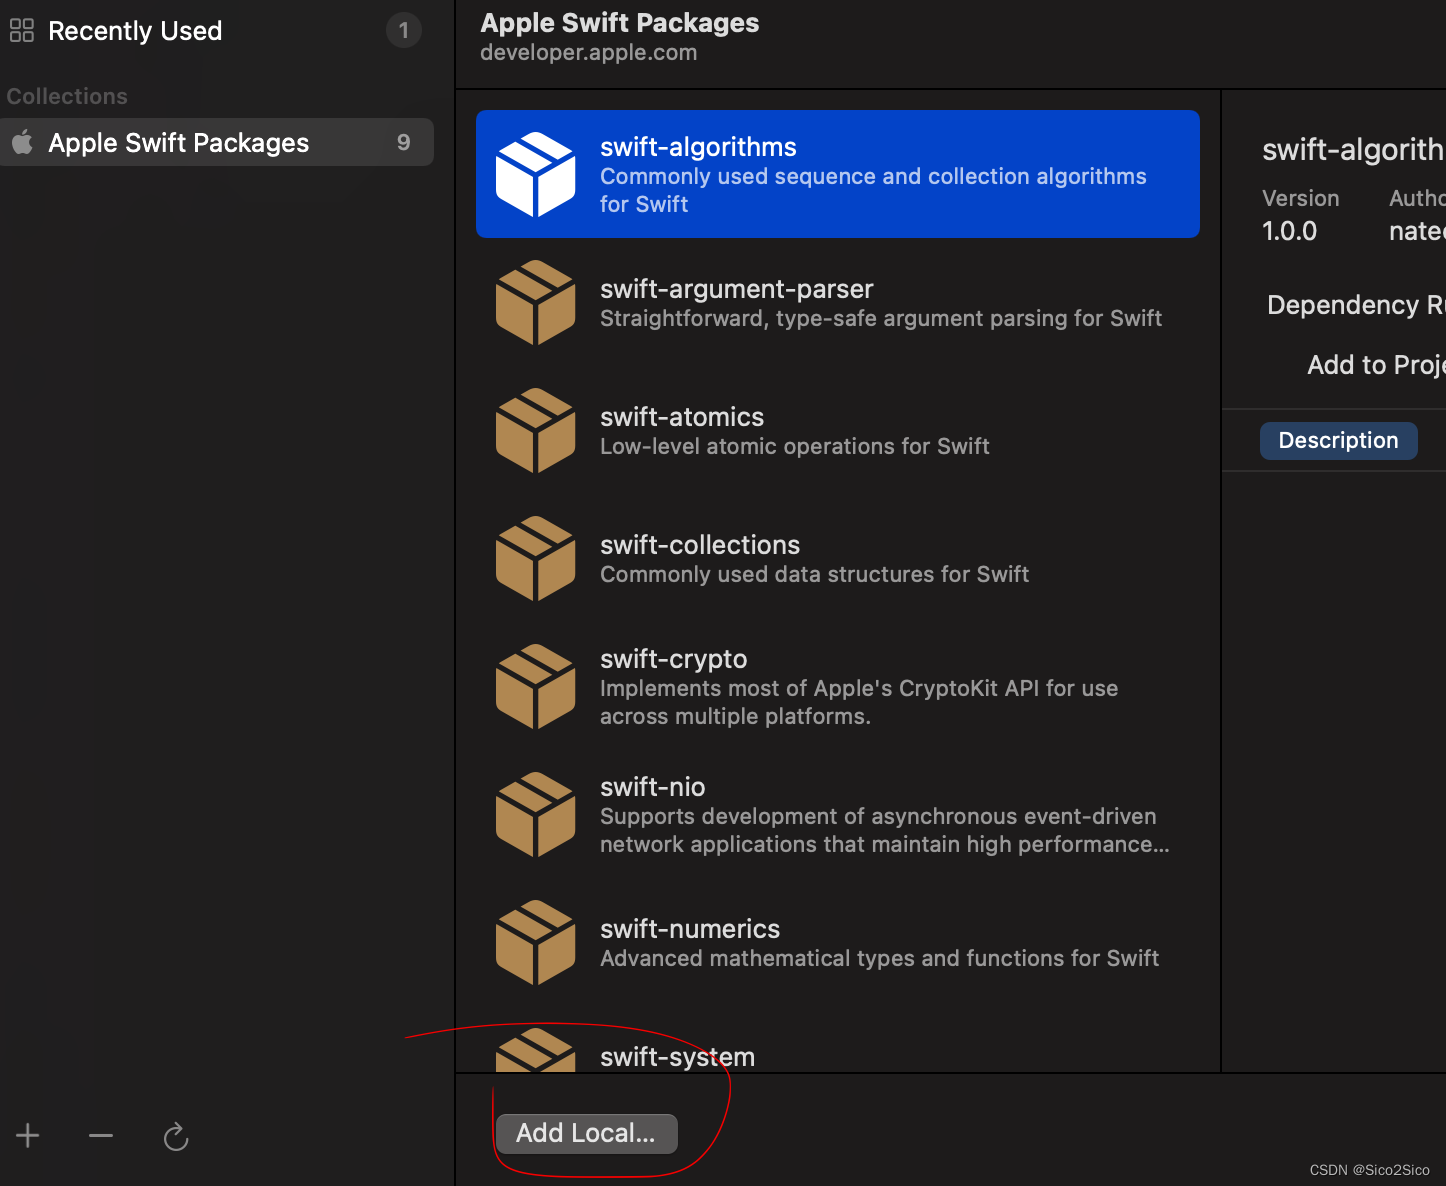
Task: Click the swift-nio package box icon
Action: click(x=536, y=814)
